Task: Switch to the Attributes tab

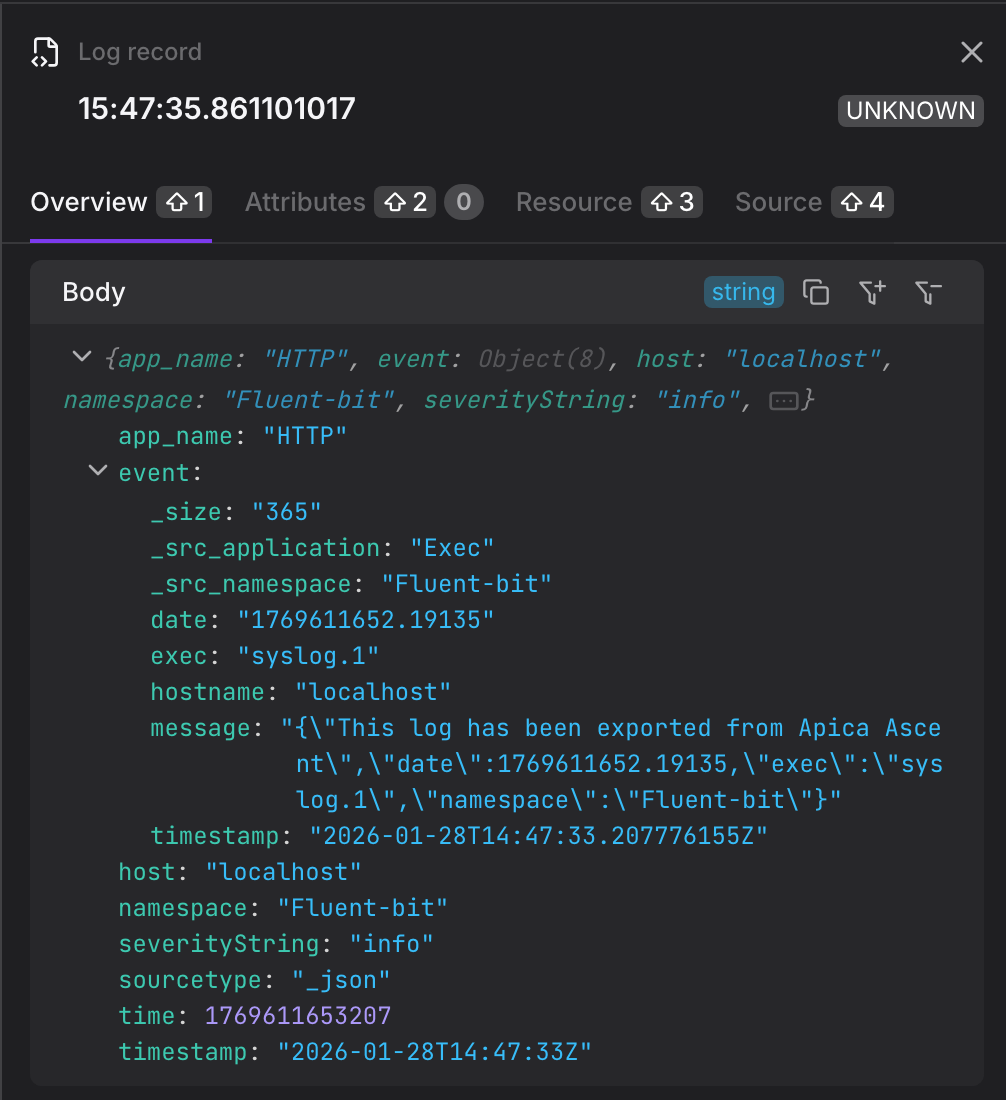Action: point(305,203)
